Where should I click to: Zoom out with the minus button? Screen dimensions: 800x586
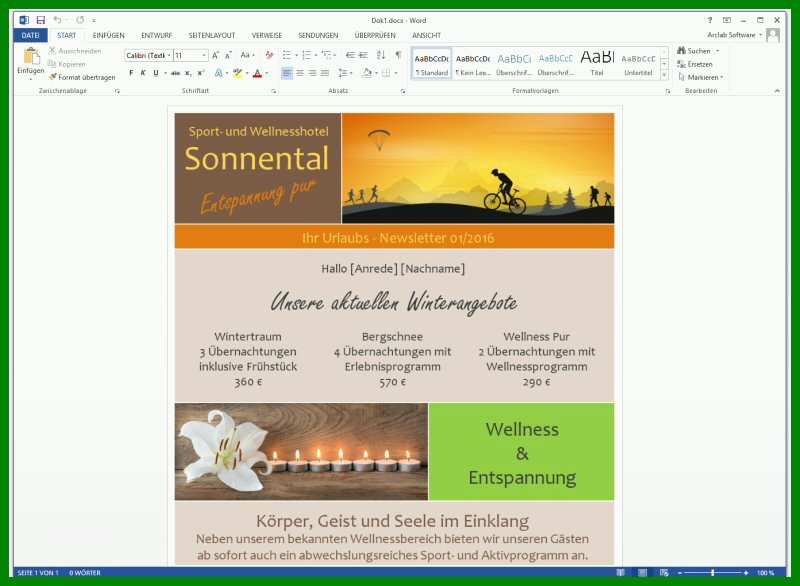[x=680, y=573]
